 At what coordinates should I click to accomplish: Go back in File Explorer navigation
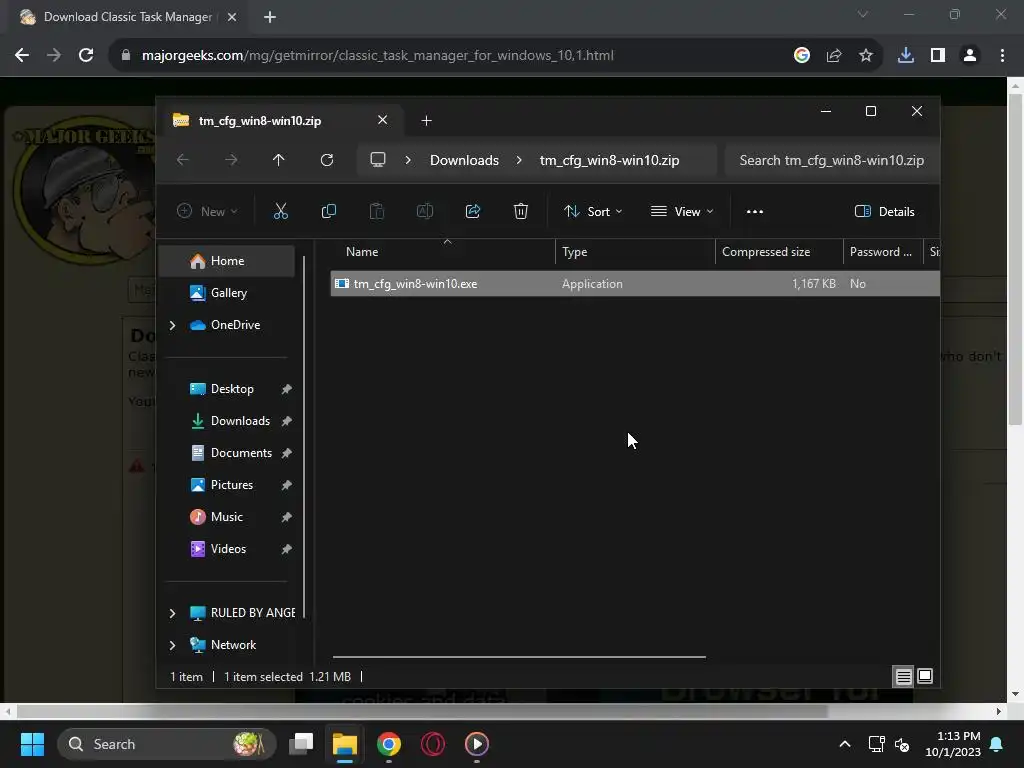click(183, 160)
